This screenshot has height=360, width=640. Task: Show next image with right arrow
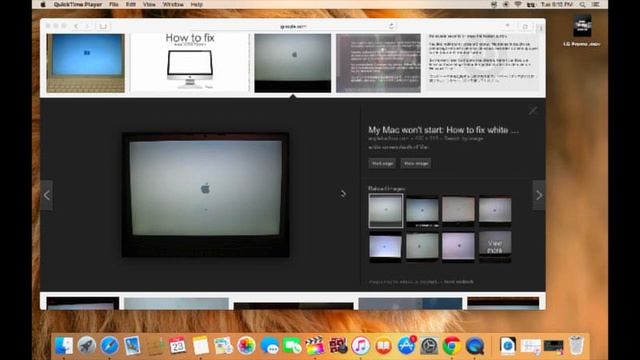click(x=539, y=195)
